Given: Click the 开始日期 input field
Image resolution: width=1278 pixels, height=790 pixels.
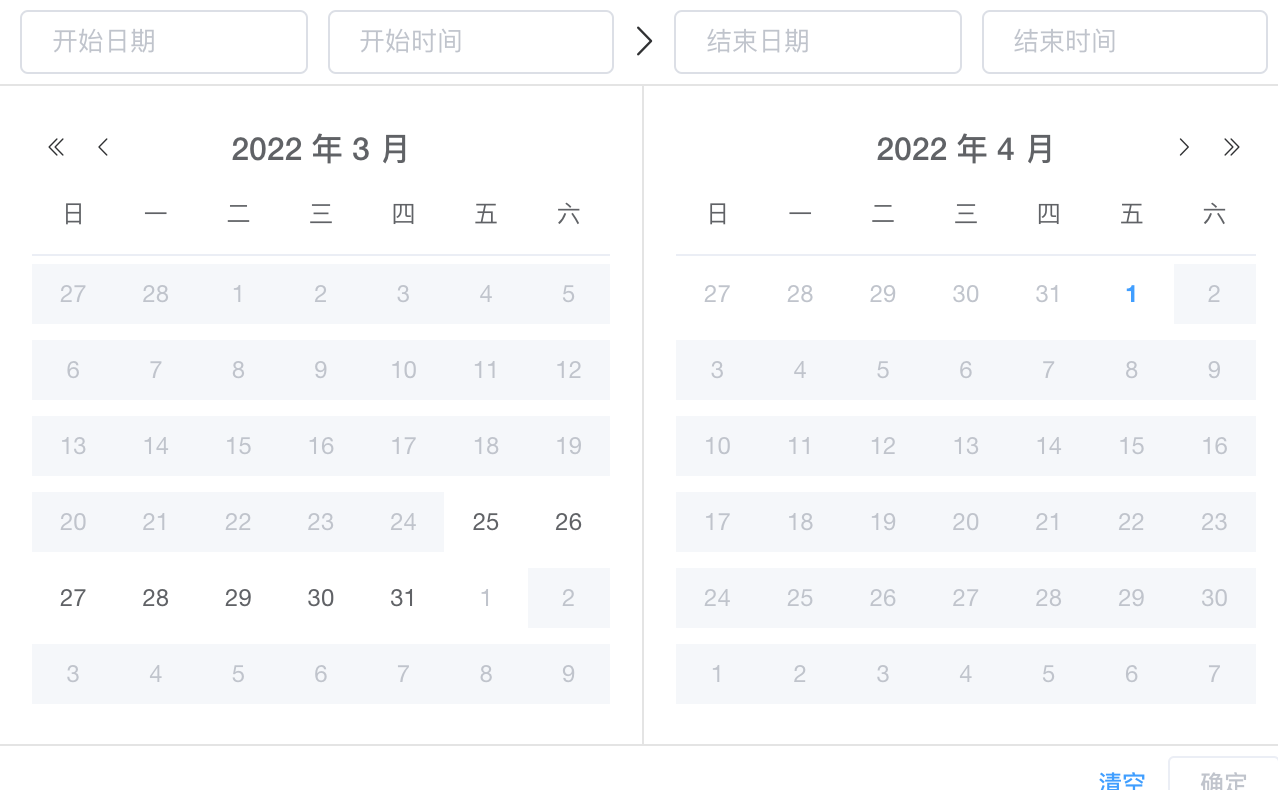Looking at the screenshot, I should point(164,41).
